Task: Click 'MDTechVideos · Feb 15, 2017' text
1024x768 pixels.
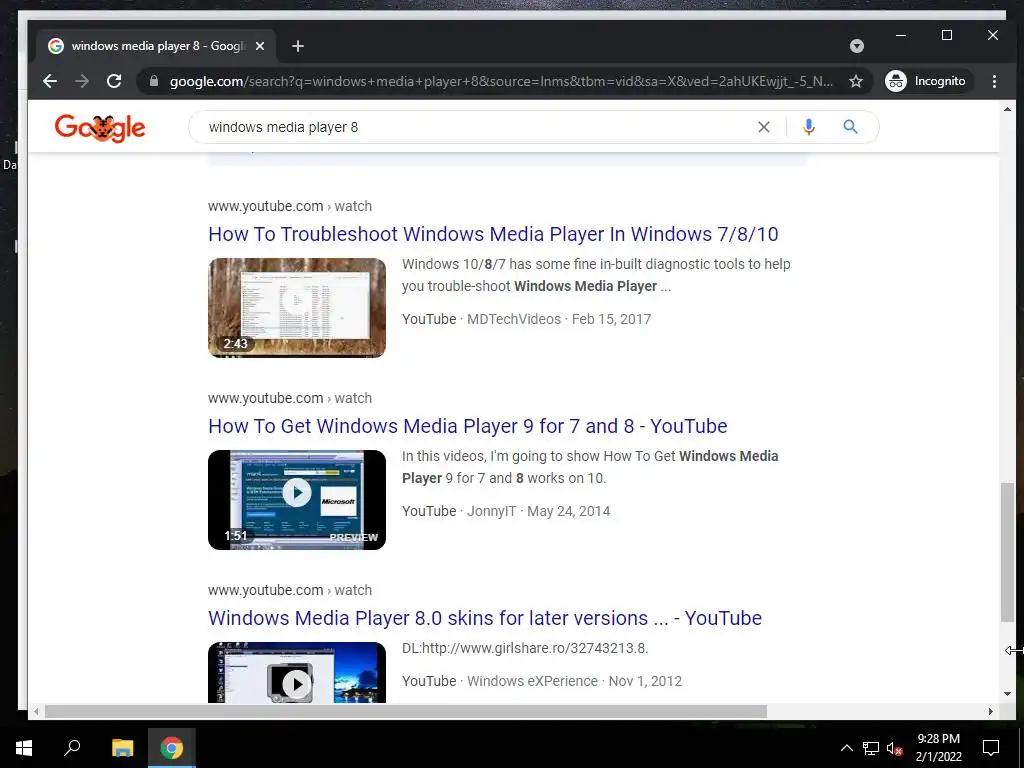Action: tap(559, 319)
